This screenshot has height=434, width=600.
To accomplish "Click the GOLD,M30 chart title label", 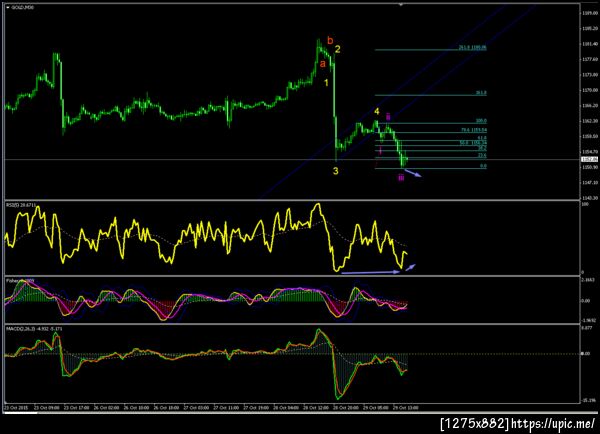I will pyautogui.click(x=23, y=7).
